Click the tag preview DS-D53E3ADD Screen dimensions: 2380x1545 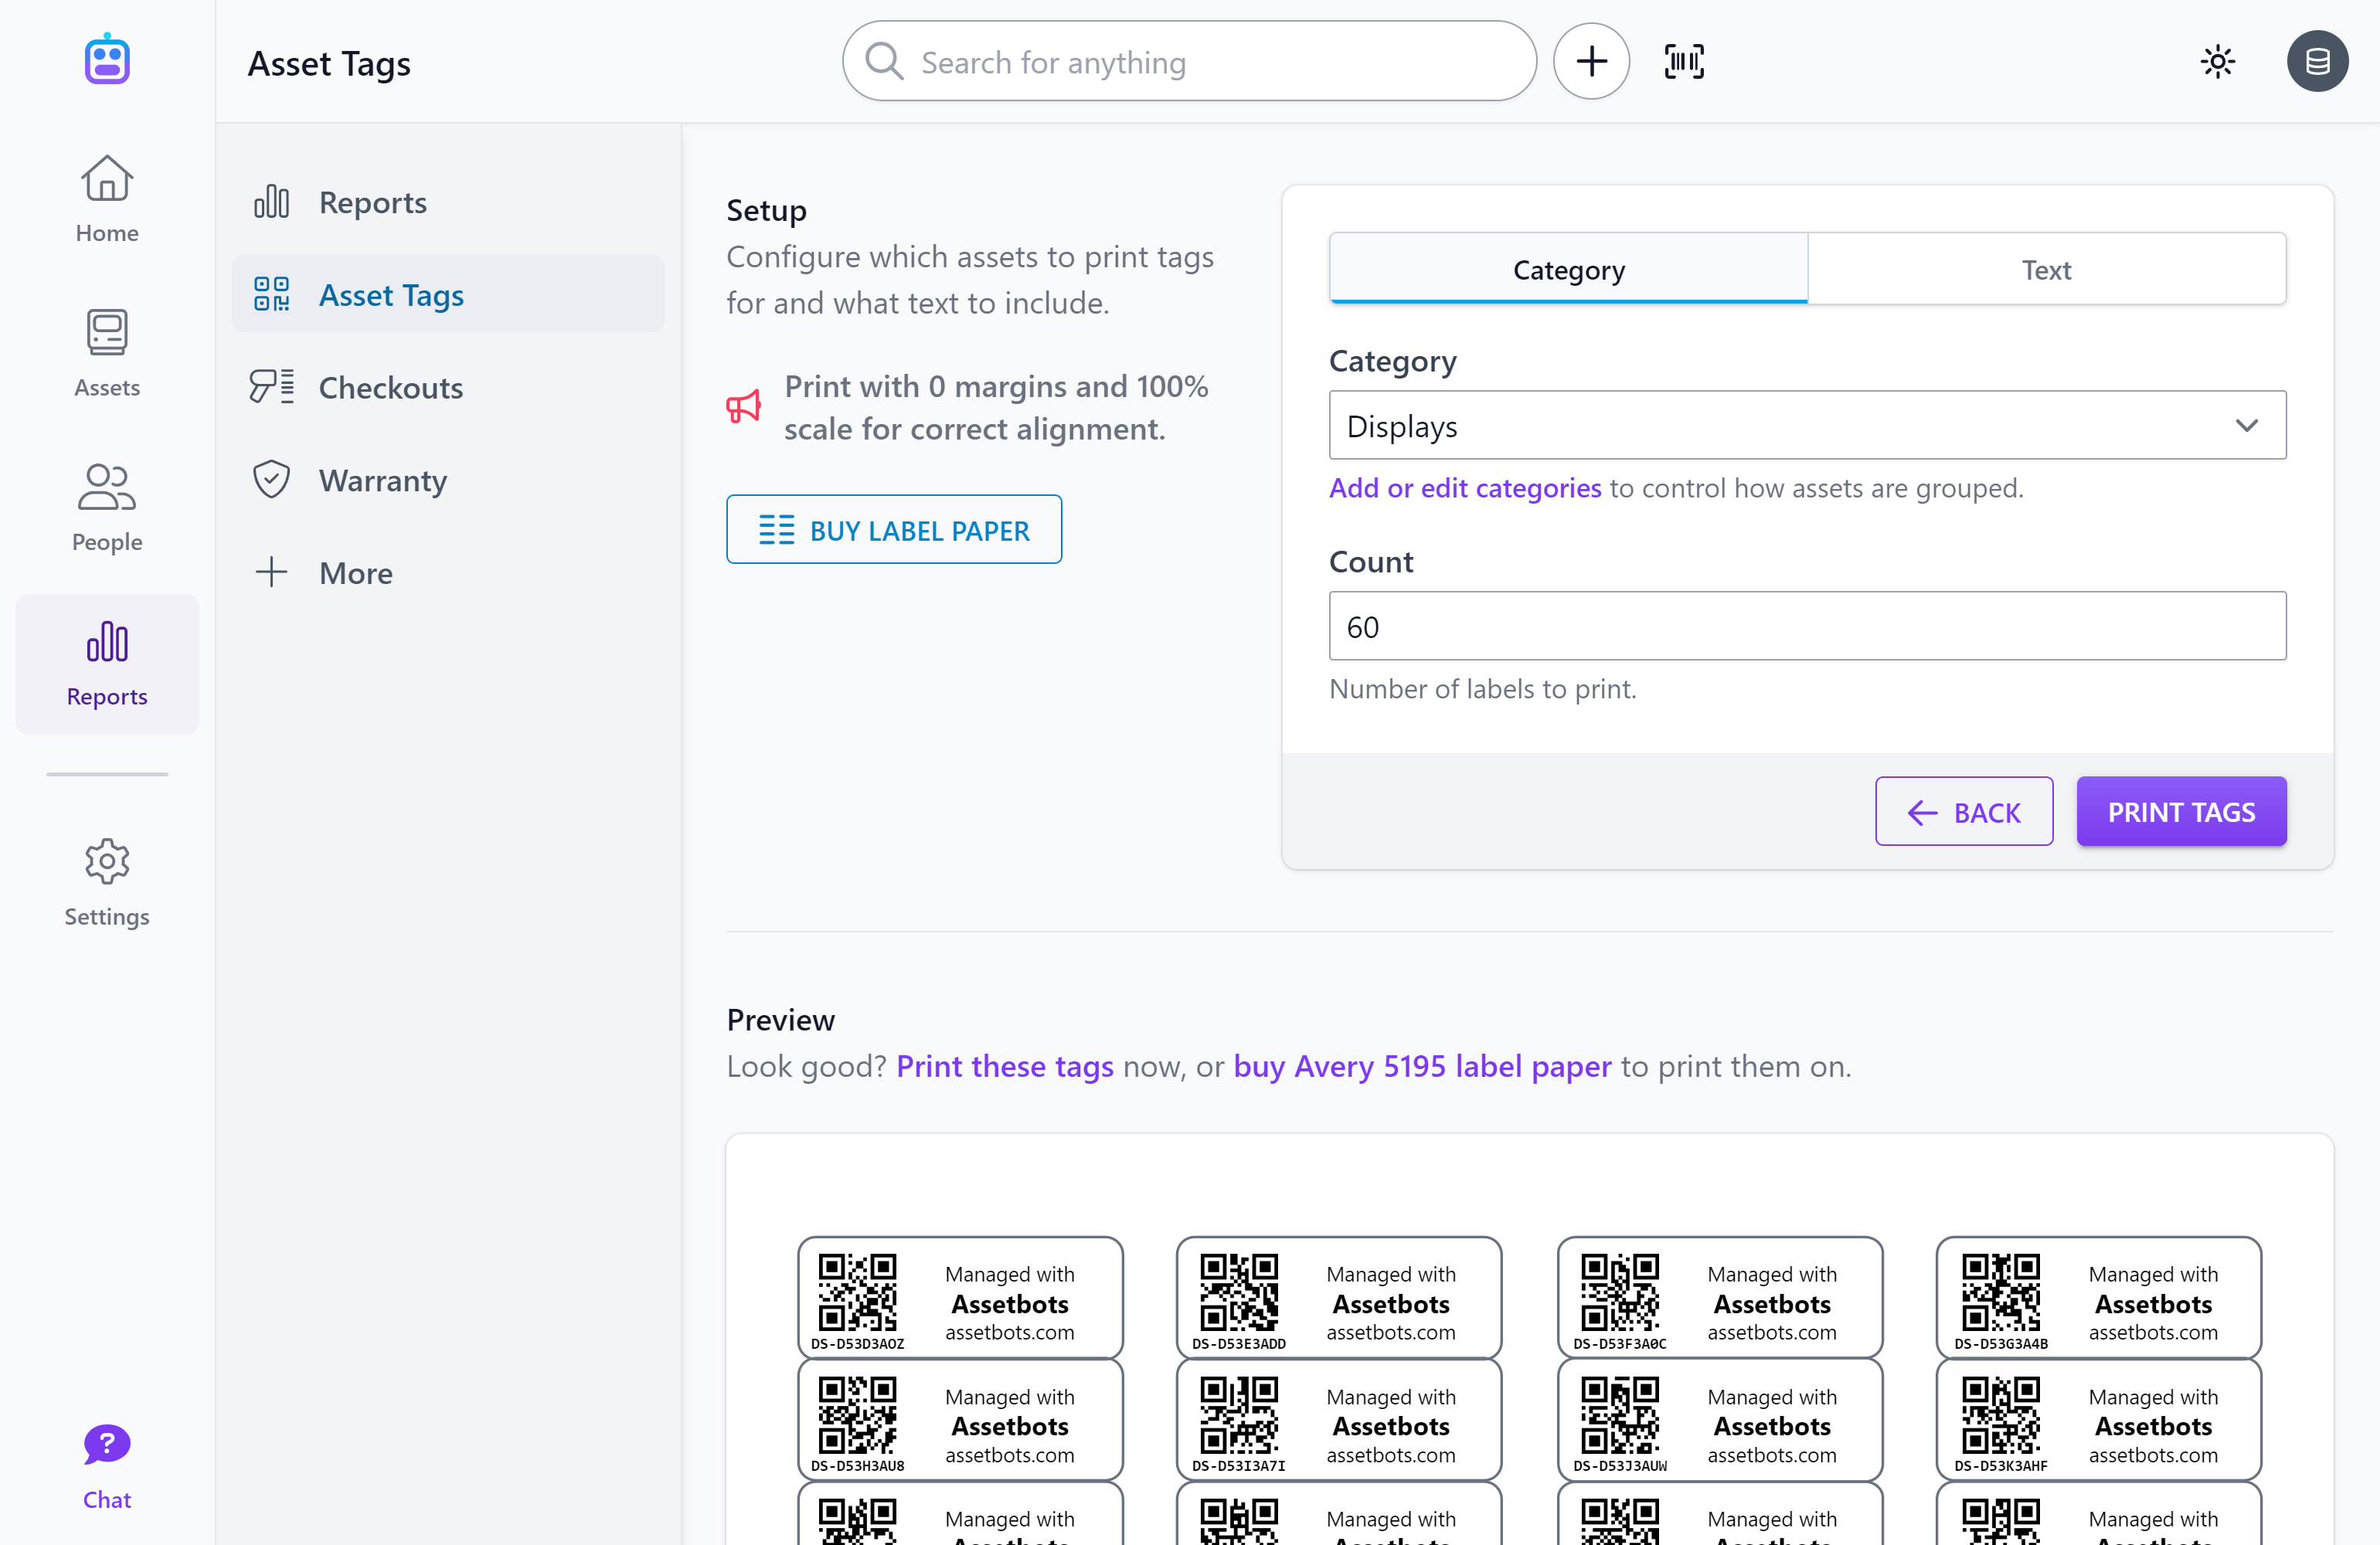coord(1339,1298)
